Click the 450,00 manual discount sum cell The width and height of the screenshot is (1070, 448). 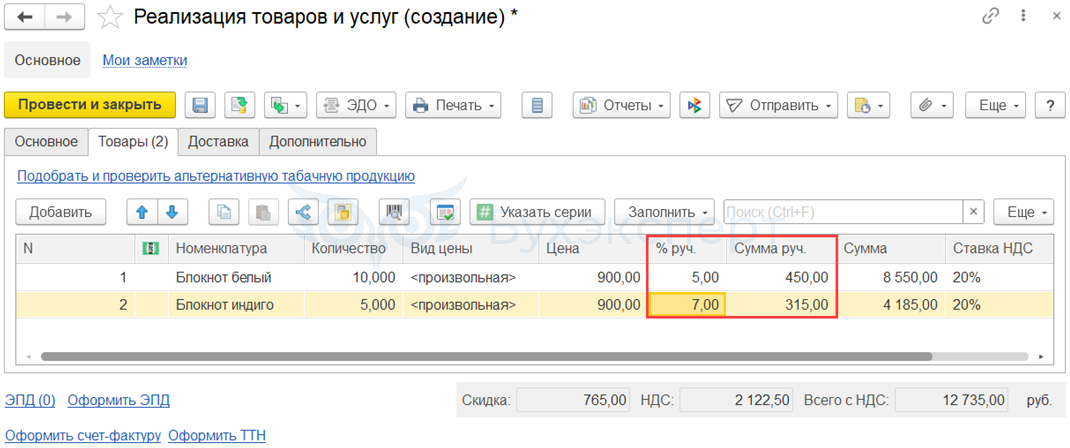click(x=781, y=278)
